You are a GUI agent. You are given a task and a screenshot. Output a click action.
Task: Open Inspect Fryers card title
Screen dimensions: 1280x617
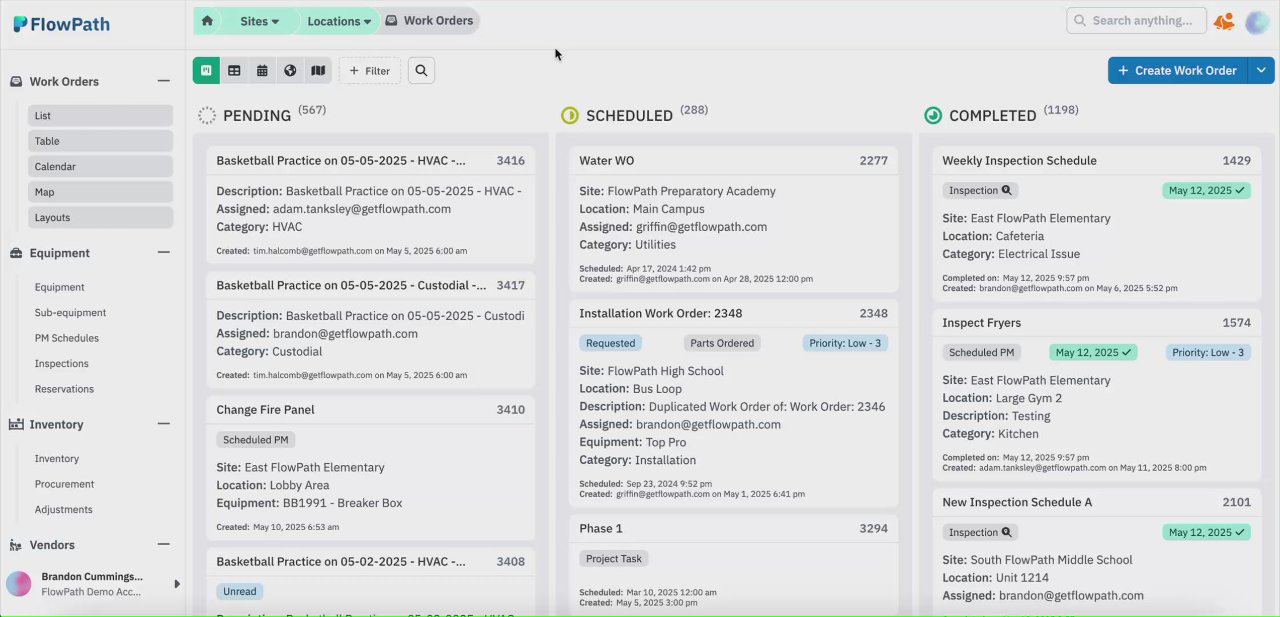(982, 323)
